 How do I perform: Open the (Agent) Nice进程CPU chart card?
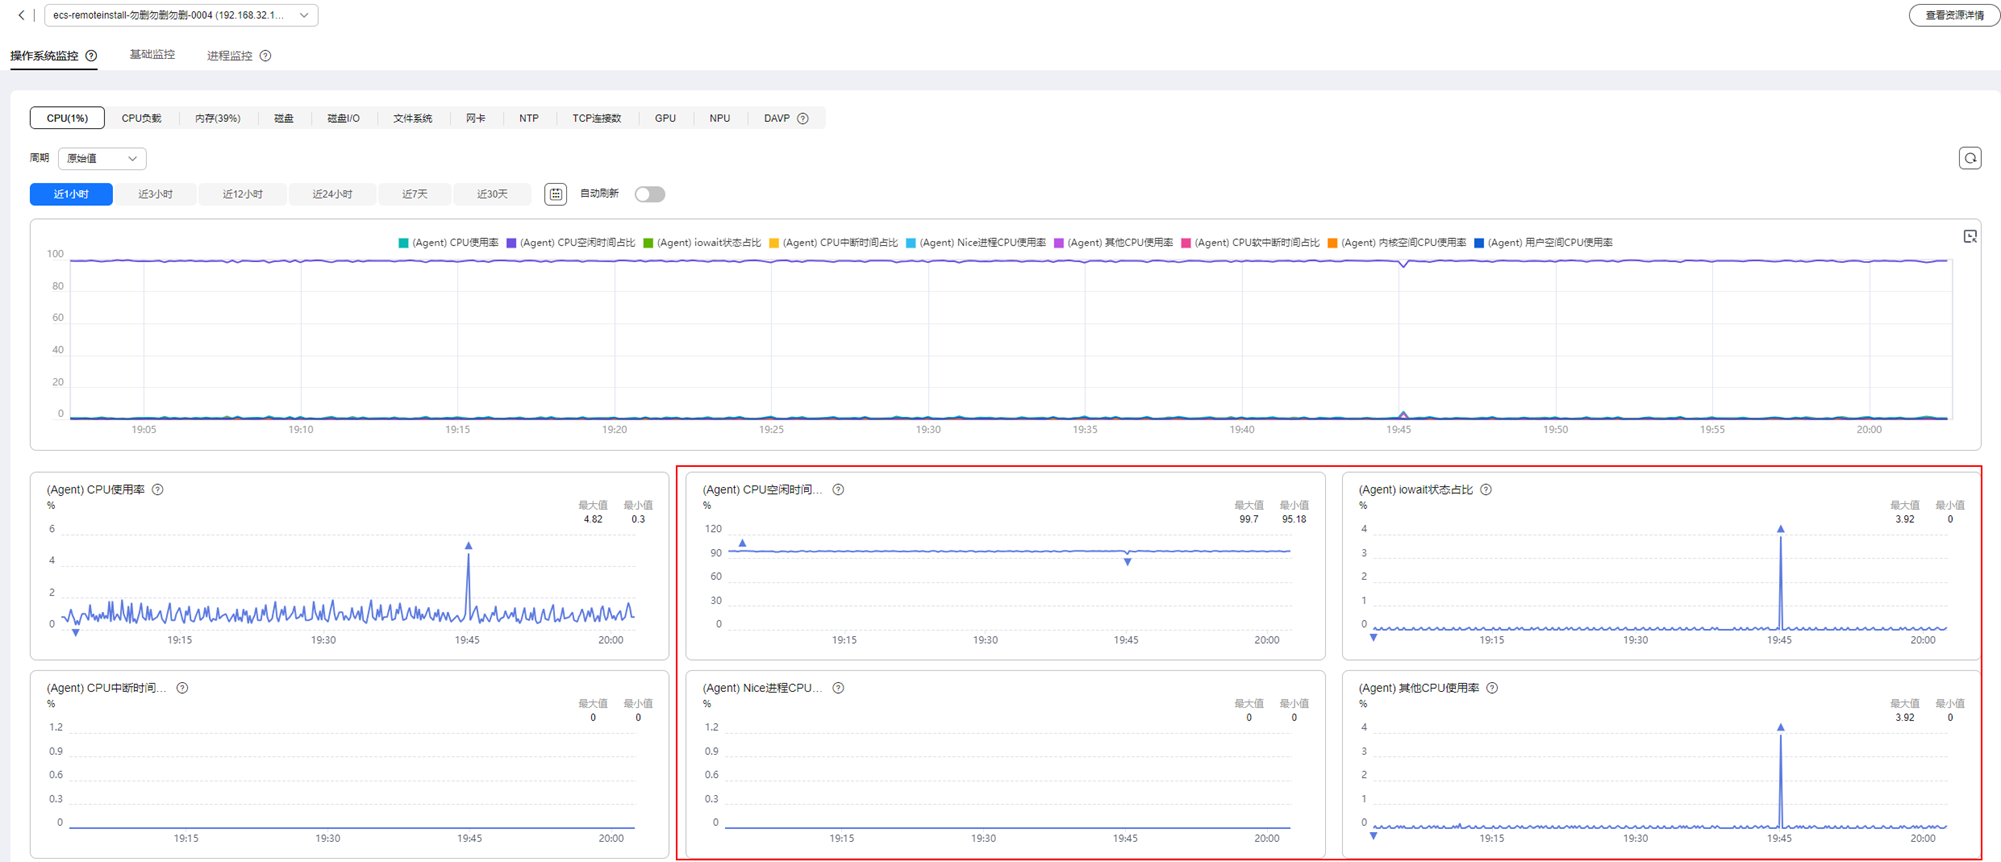tap(1005, 764)
